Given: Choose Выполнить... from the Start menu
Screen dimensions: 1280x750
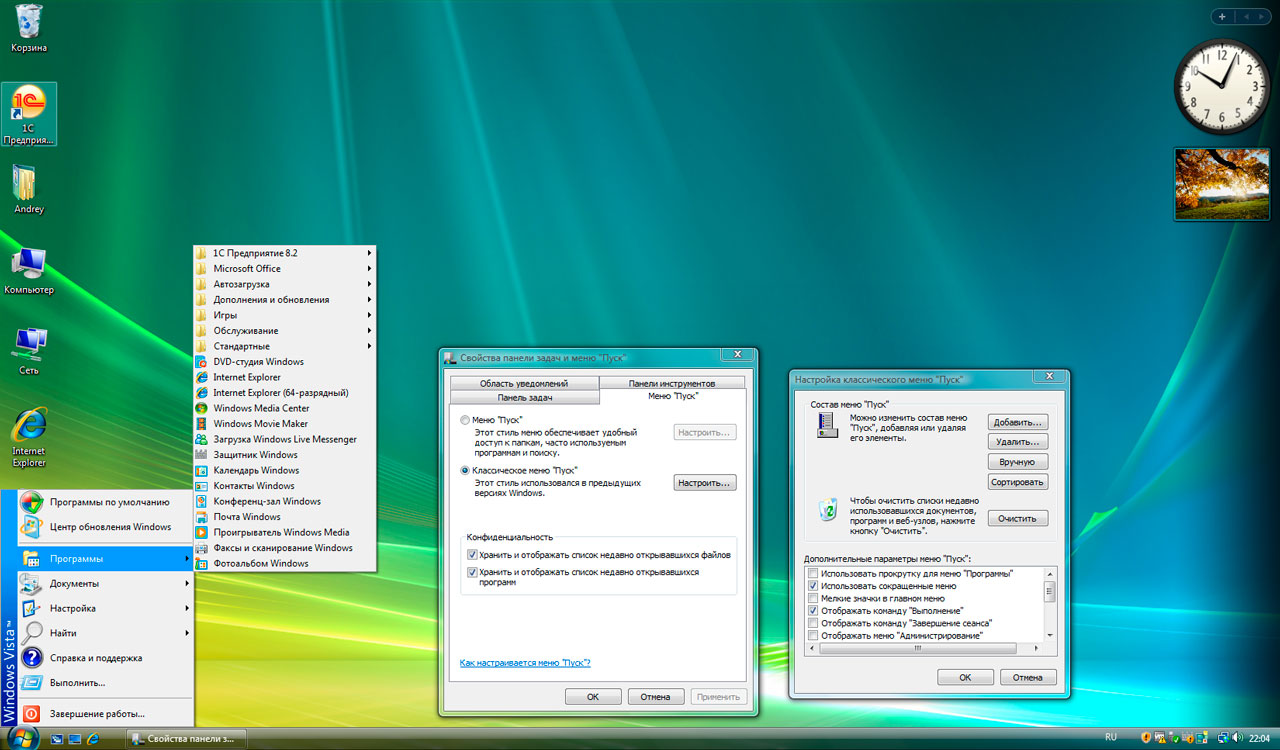Looking at the screenshot, I should 77,683.
